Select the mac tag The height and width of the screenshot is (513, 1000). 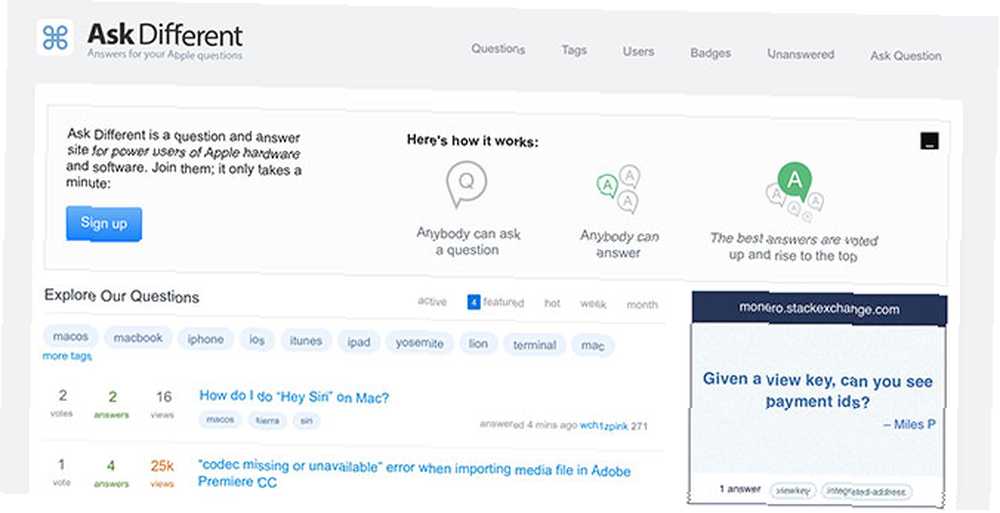(x=592, y=346)
